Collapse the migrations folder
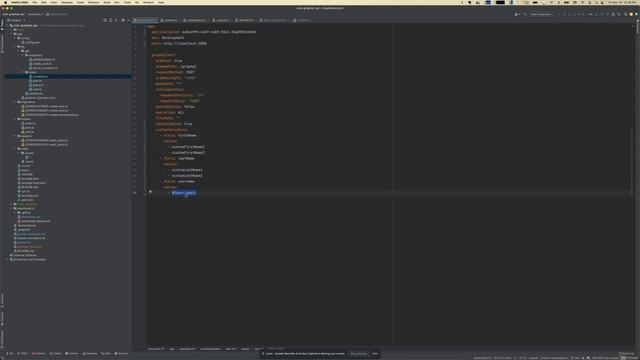Screen dimensions: 640x360 15,102
